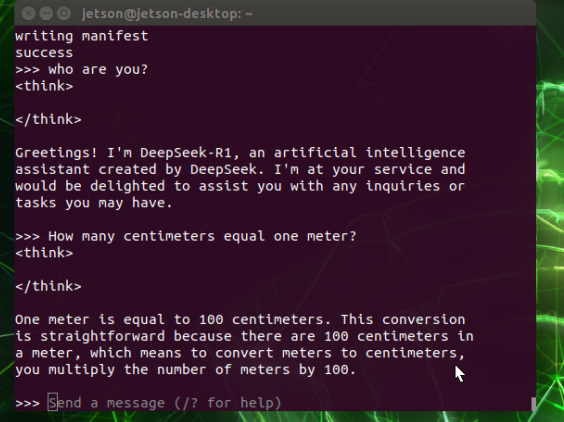Screen dimensions: 564x422
Task: Maximize the terminal window
Action: 64,13
